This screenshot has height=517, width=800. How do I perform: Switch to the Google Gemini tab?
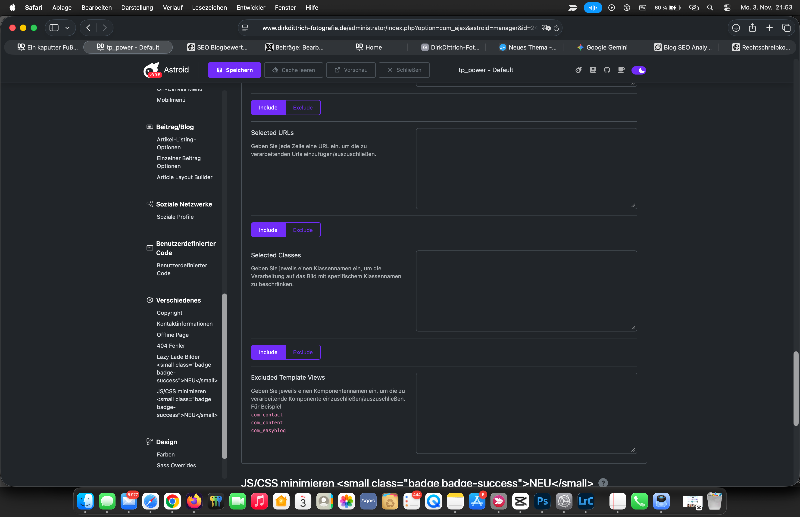coord(608,47)
